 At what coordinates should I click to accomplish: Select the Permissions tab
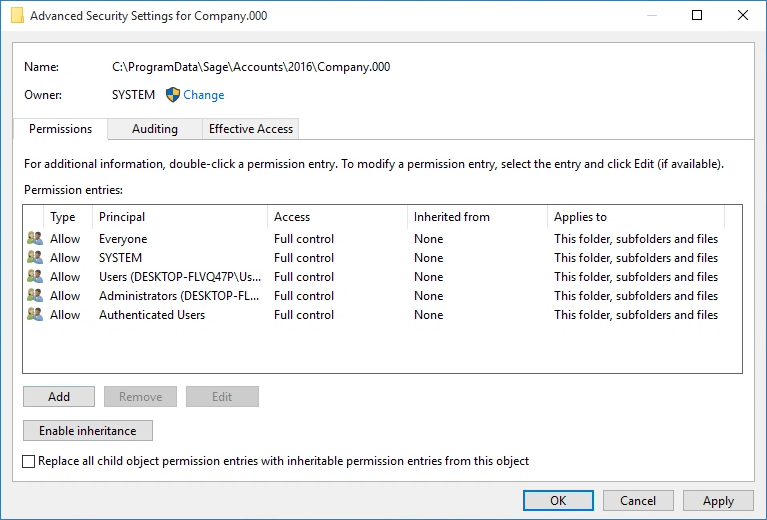pyautogui.click(x=60, y=129)
